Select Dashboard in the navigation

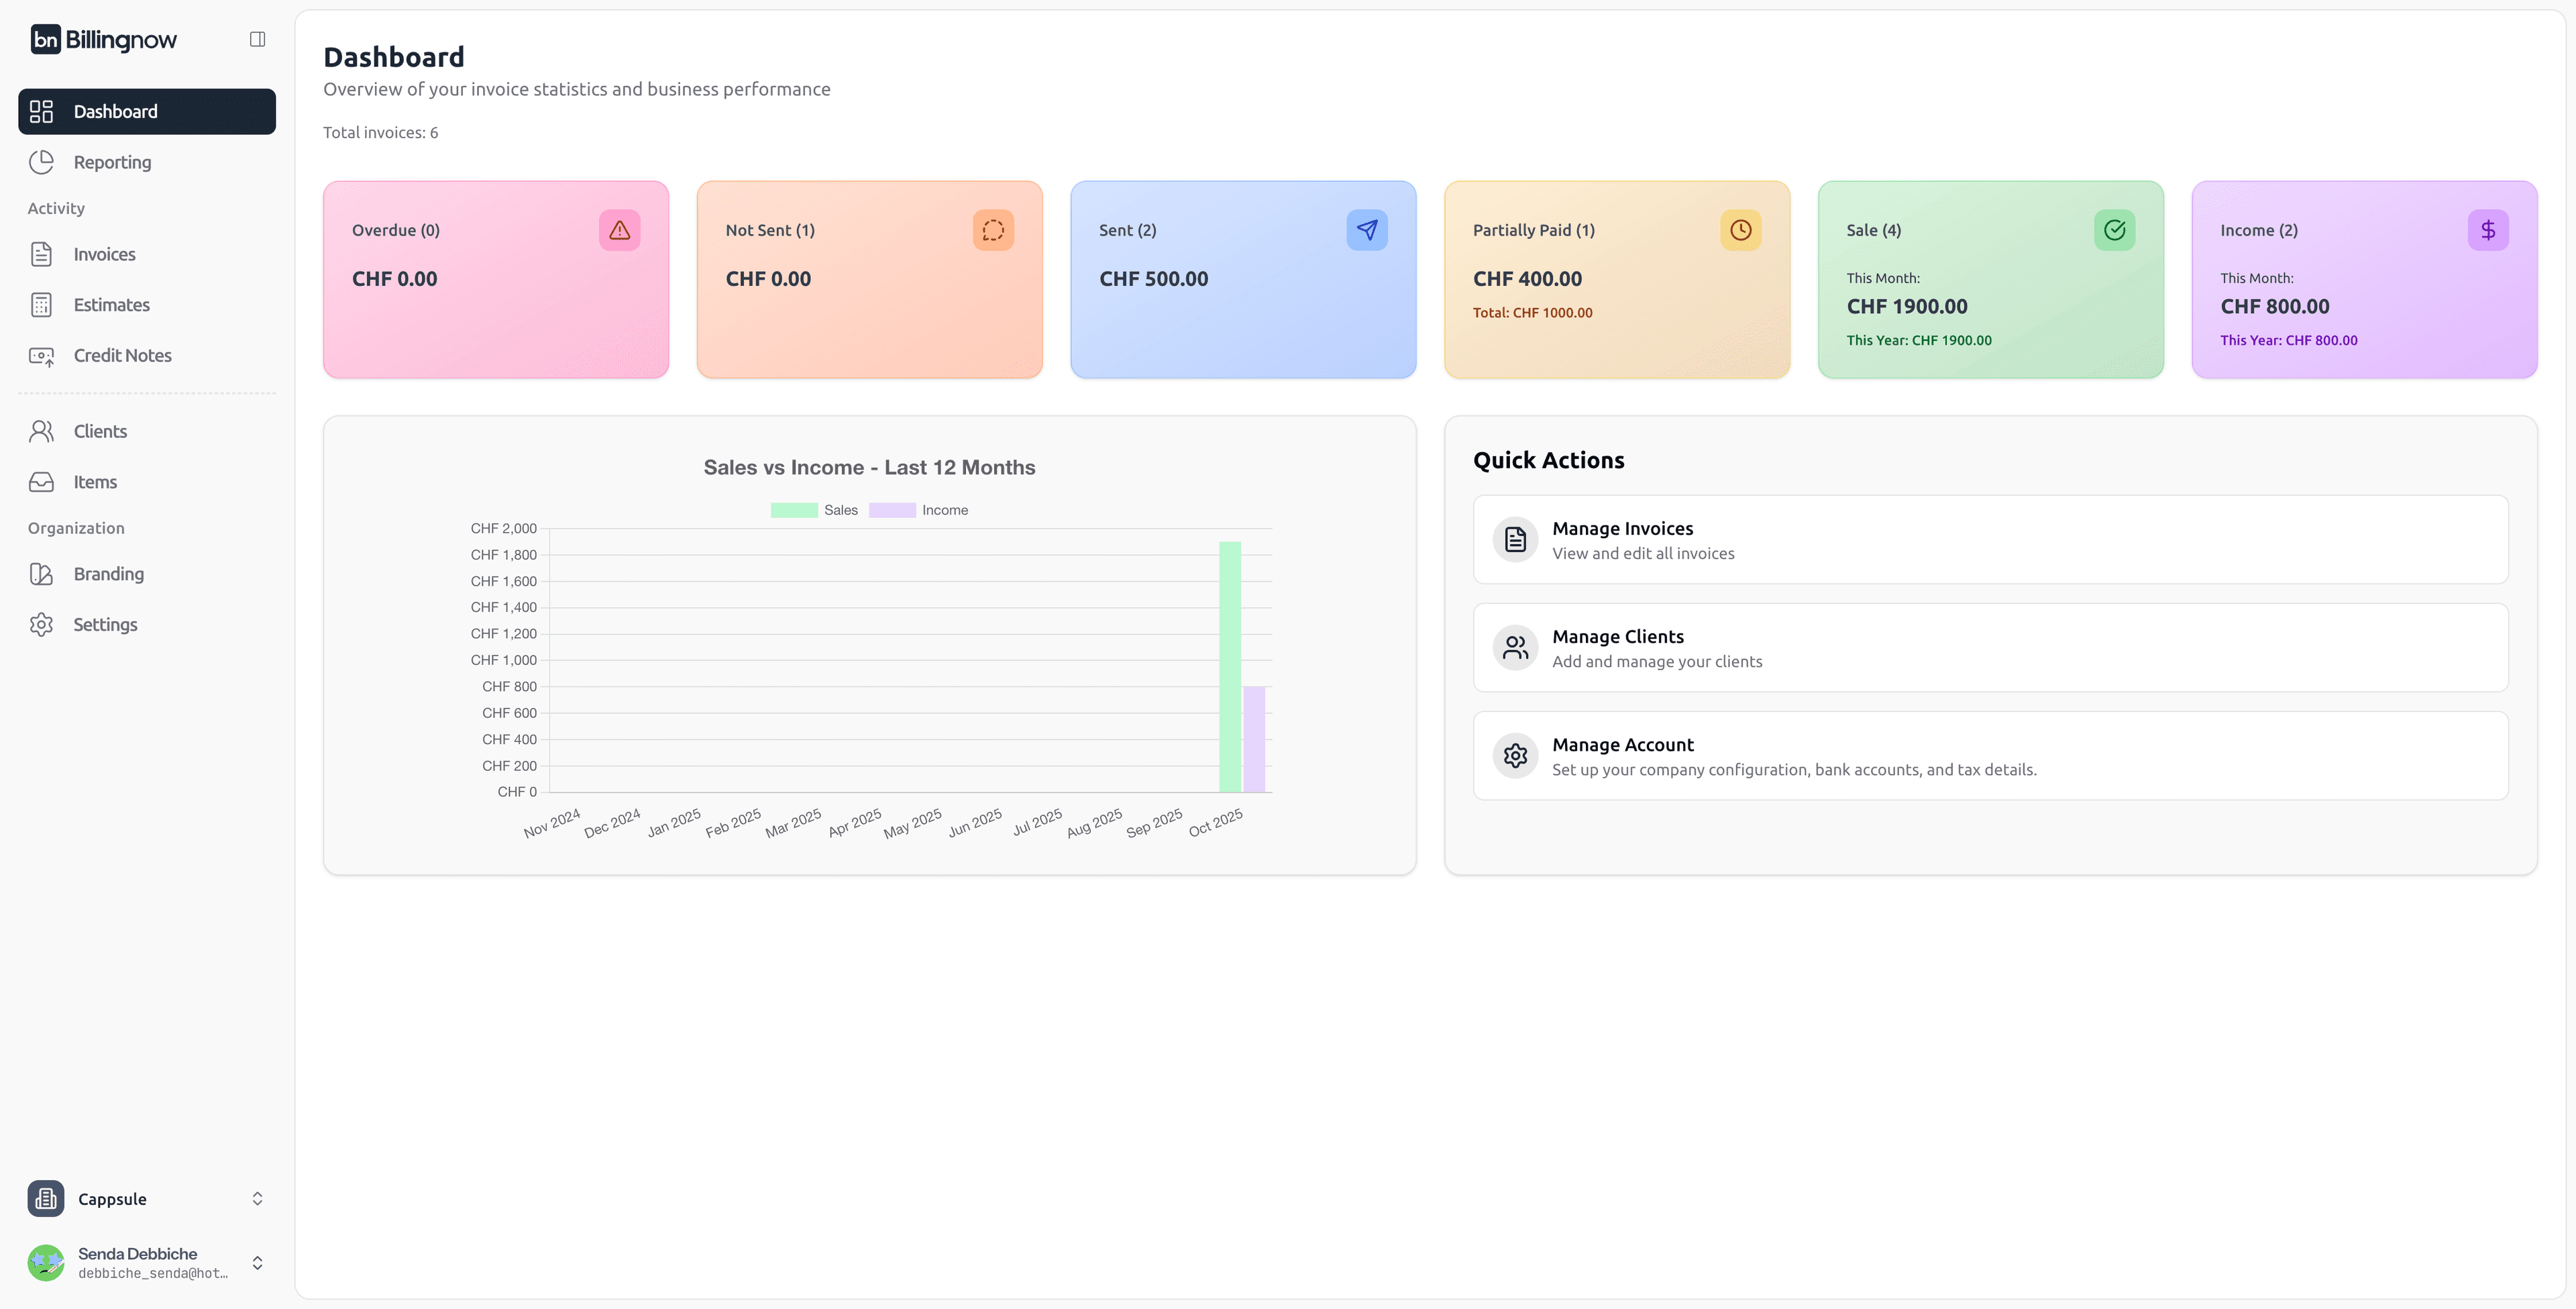click(x=115, y=111)
